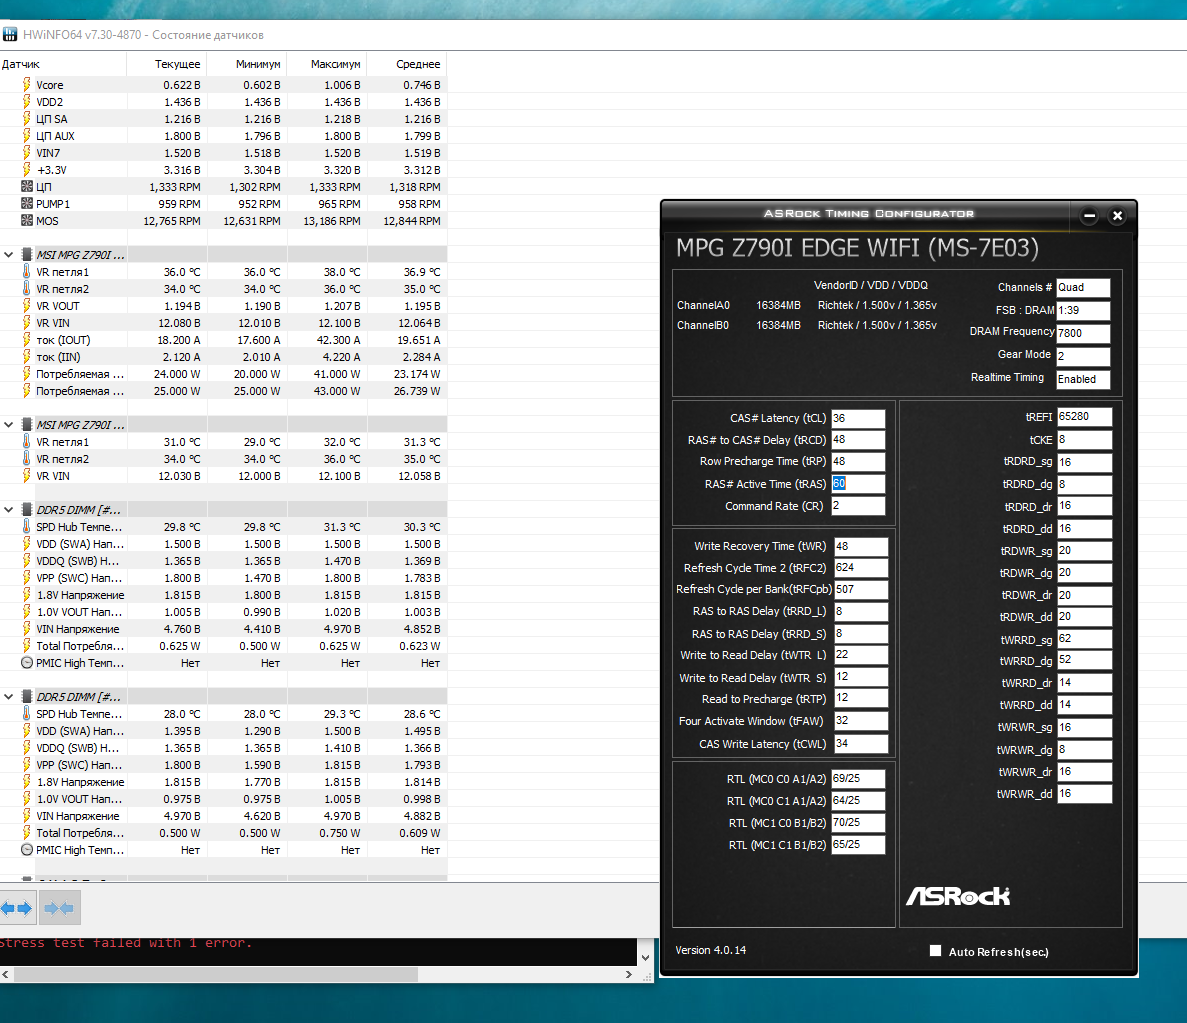
Task: Click the MOS maximum value 13,186 RPM
Action: click(x=332, y=221)
